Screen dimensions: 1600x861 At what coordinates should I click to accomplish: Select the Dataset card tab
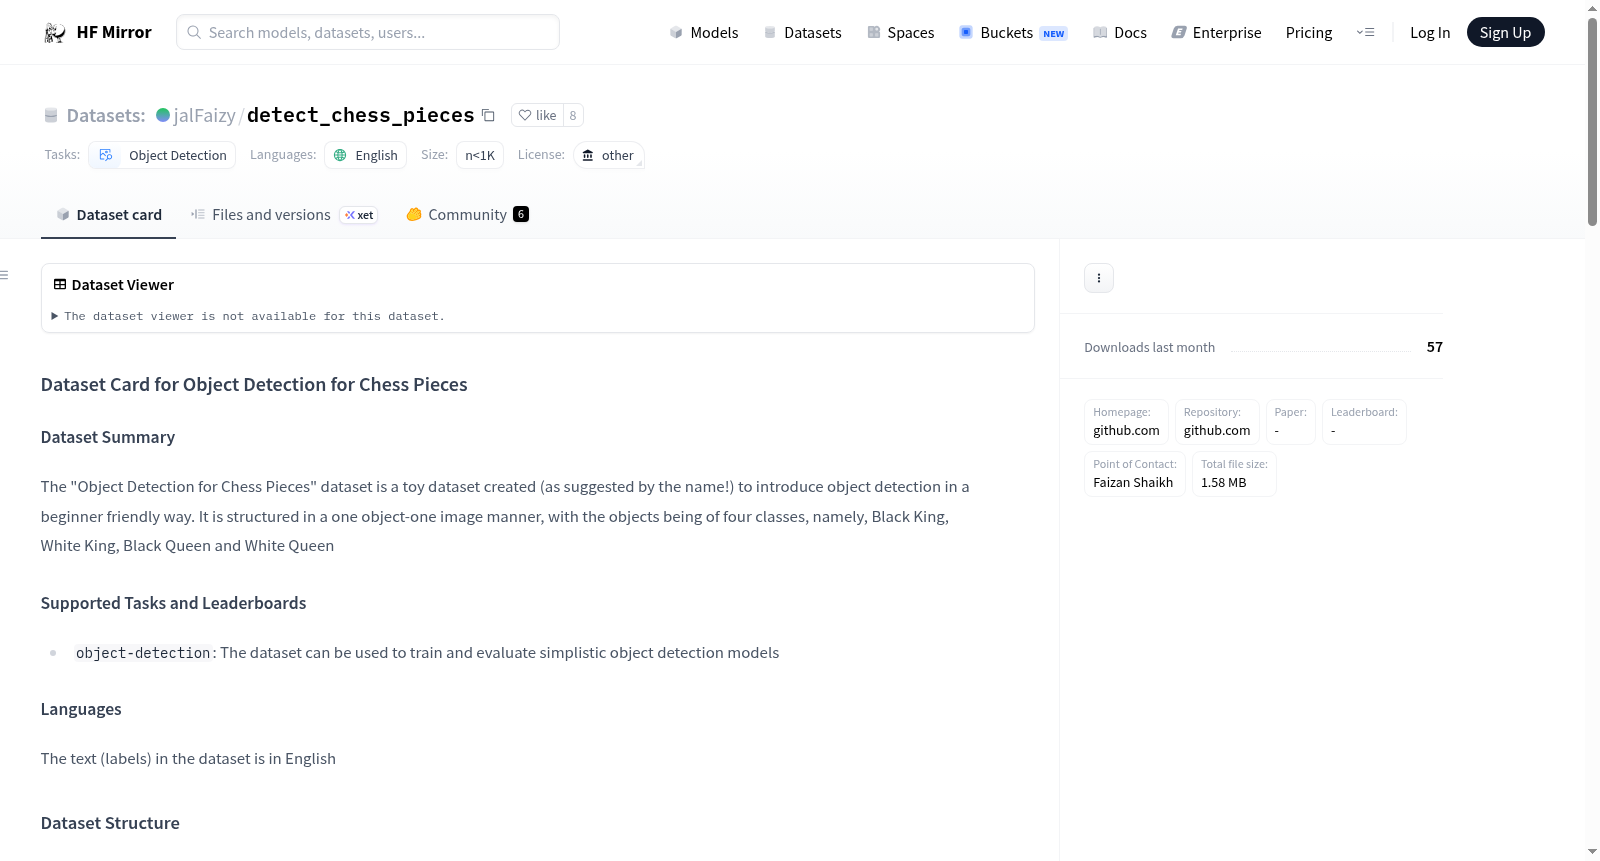coord(108,215)
